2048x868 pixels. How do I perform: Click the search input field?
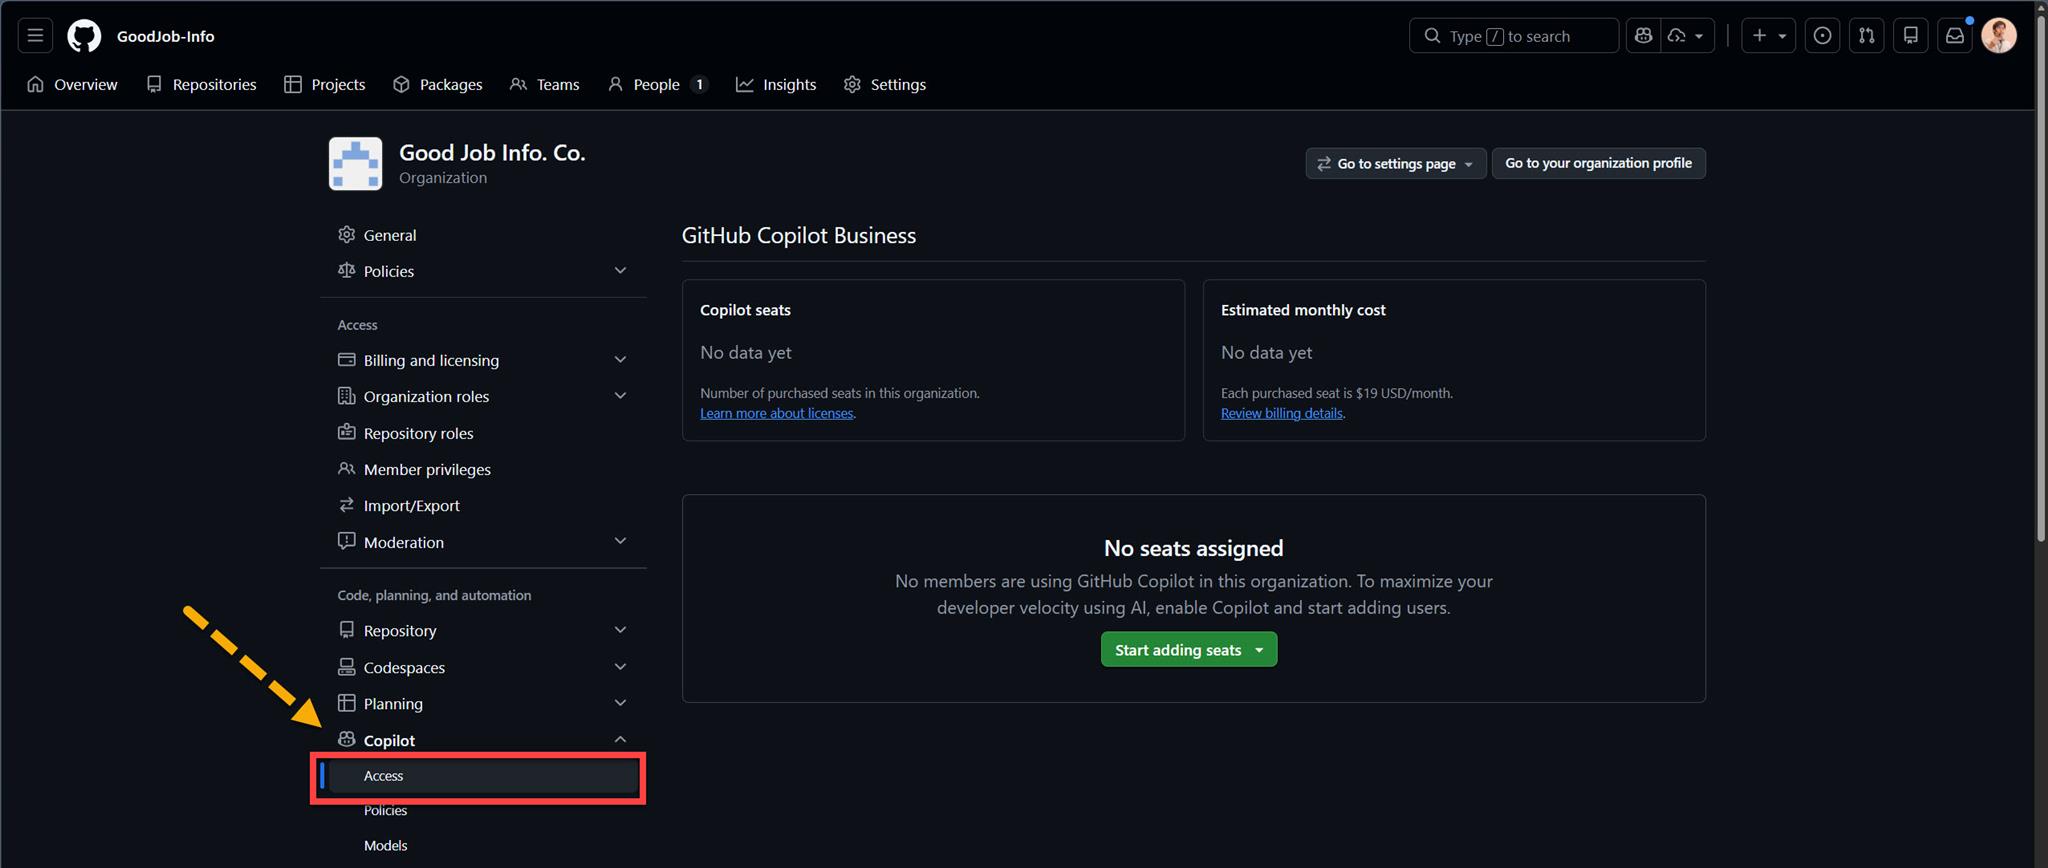[1513, 36]
